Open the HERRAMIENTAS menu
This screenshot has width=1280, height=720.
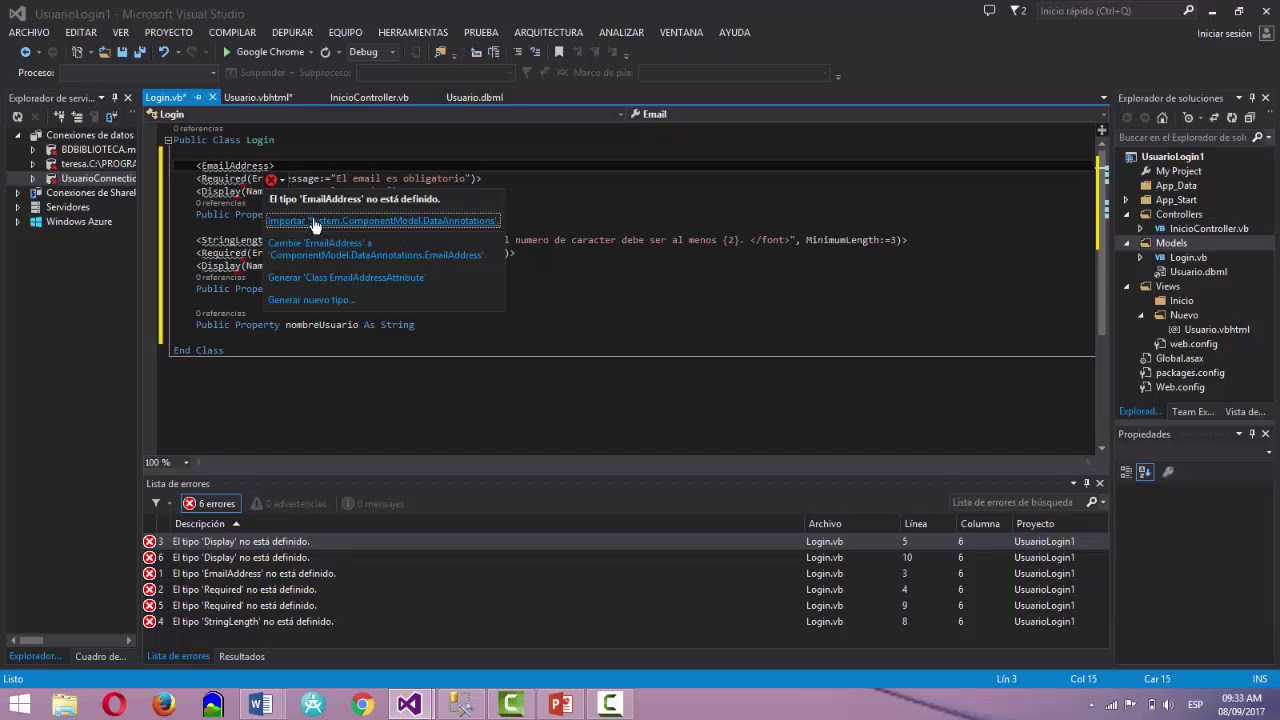(x=413, y=32)
